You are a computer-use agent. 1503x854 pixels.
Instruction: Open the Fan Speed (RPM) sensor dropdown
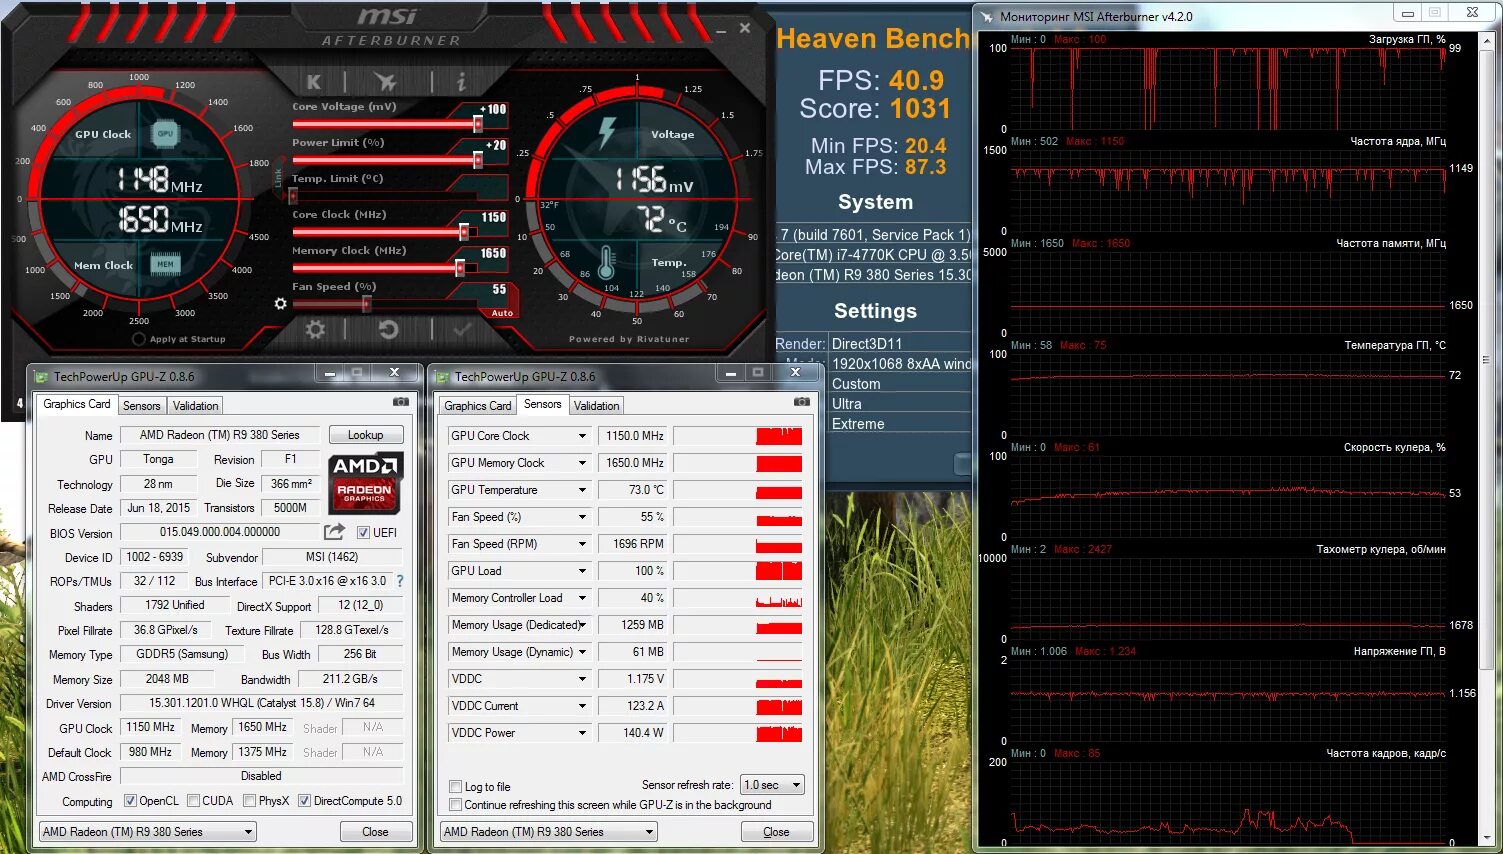[582, 544]
